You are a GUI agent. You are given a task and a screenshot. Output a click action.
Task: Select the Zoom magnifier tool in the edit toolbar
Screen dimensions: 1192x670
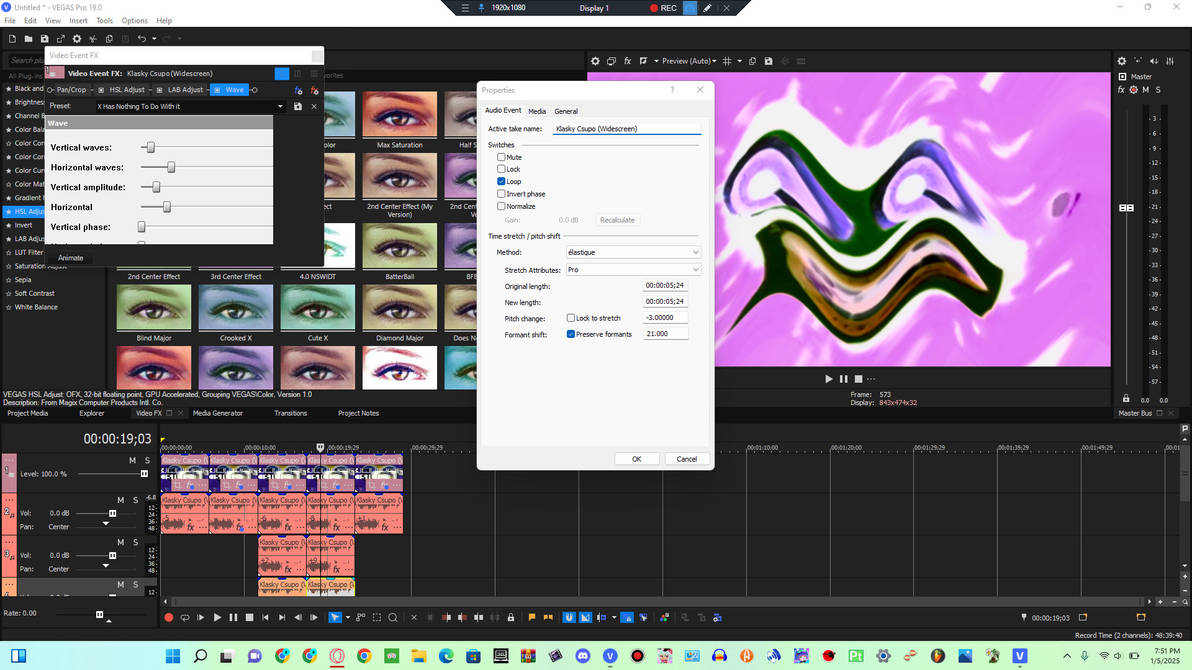click(x=393, y=618)
